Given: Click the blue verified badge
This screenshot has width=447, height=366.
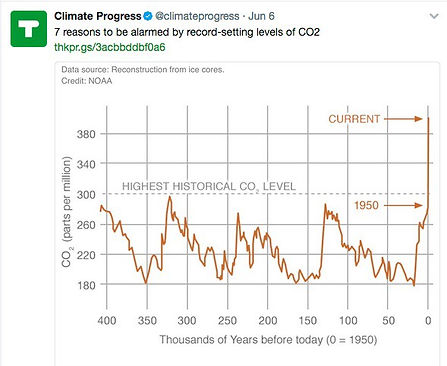Looking at the screenshot, I should click(x=148, y=16).
